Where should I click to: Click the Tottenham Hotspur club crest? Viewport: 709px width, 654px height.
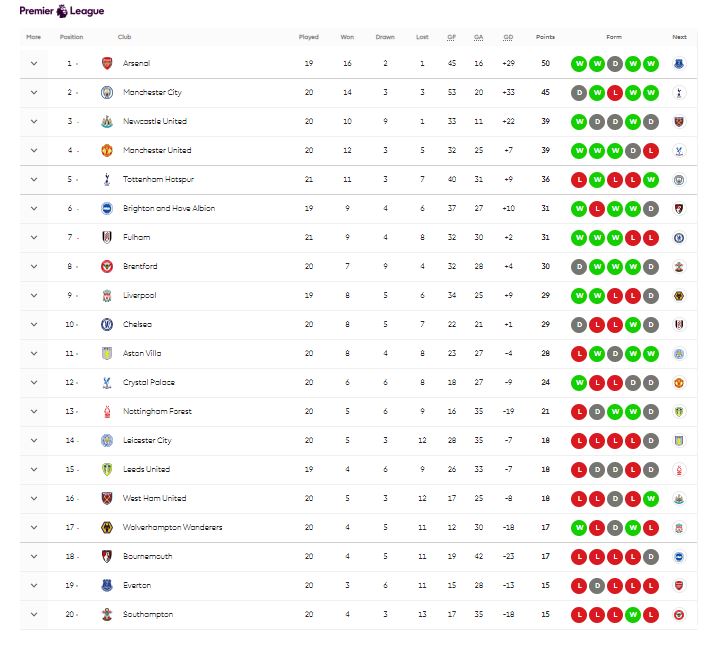[x=107, y=179]
